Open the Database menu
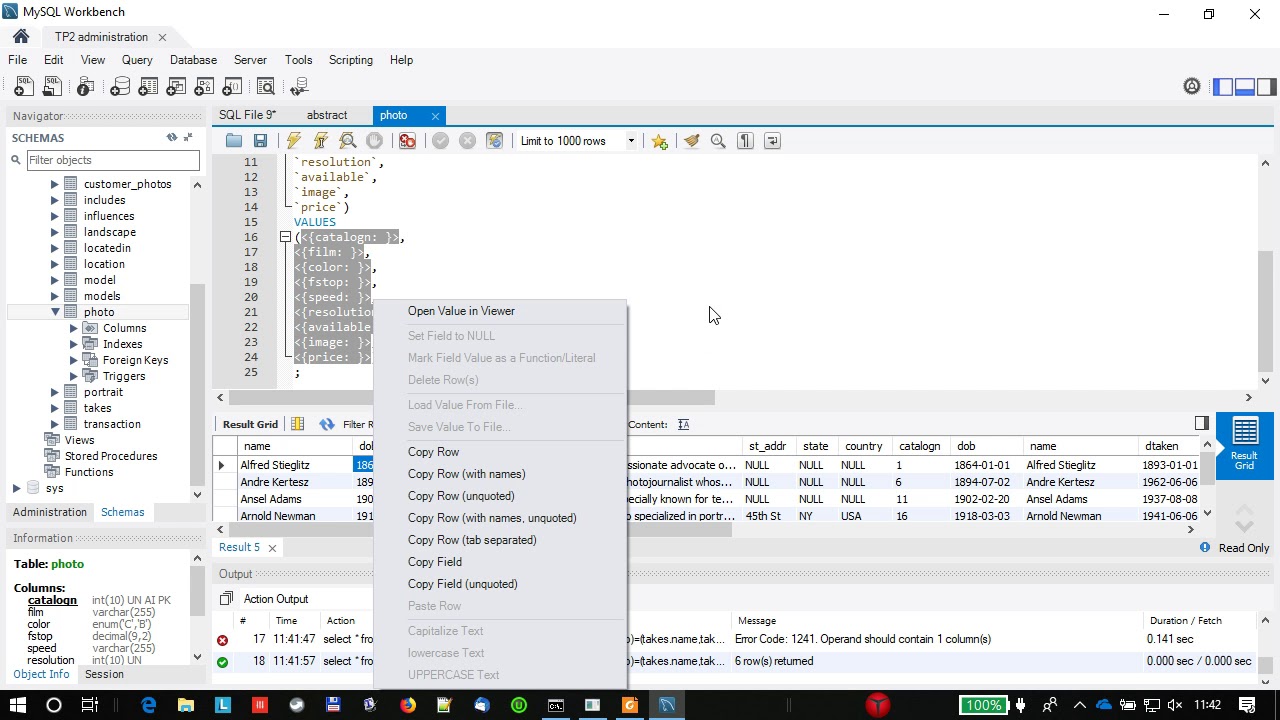1280x720 pixels. [193, 60]
